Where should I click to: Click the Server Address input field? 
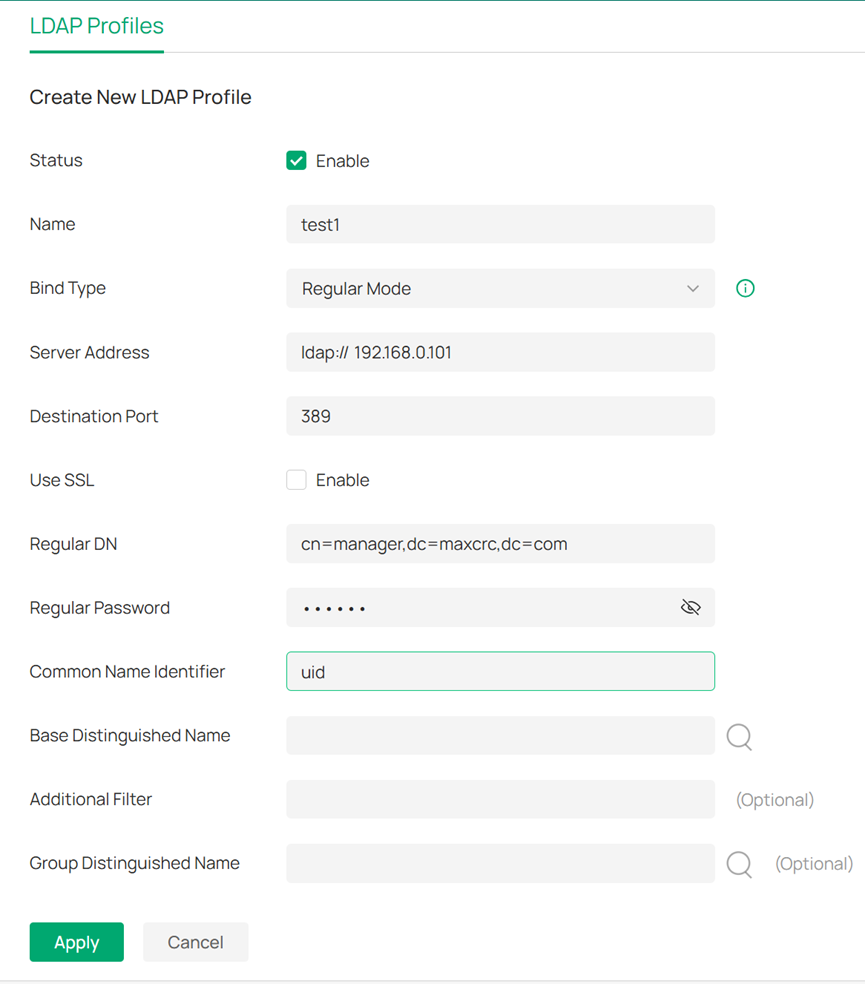[x=500, y=352]
